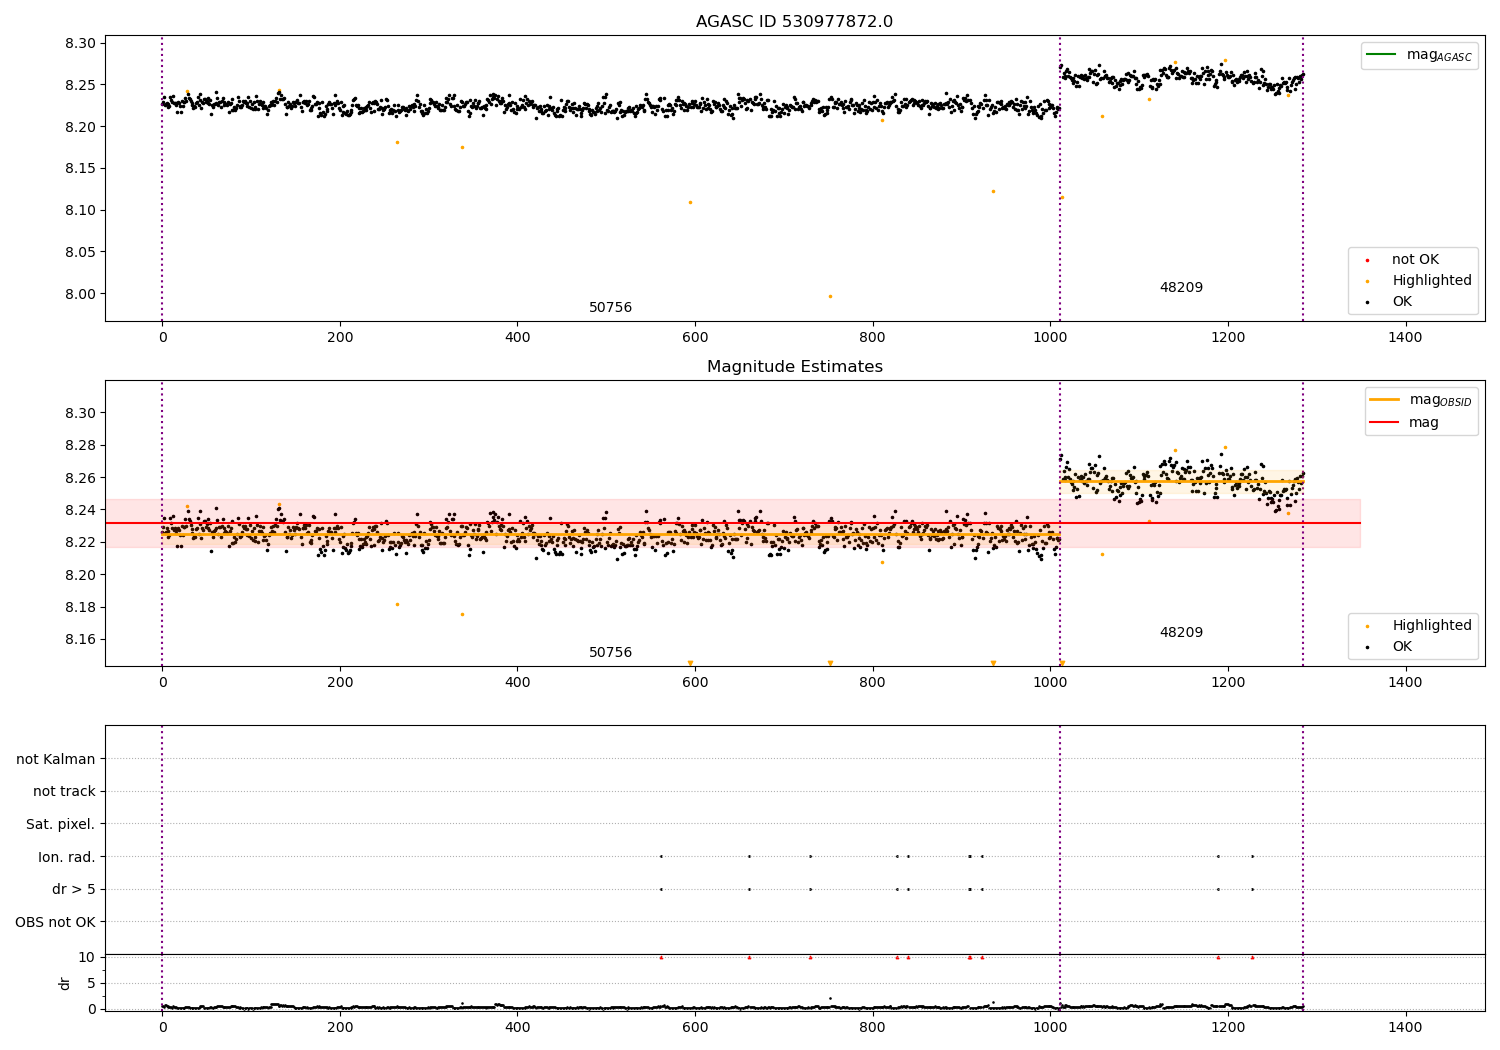Click the '1200' x-tick under the bottom plot
The image size is (1500, 1050).
1228,1028
